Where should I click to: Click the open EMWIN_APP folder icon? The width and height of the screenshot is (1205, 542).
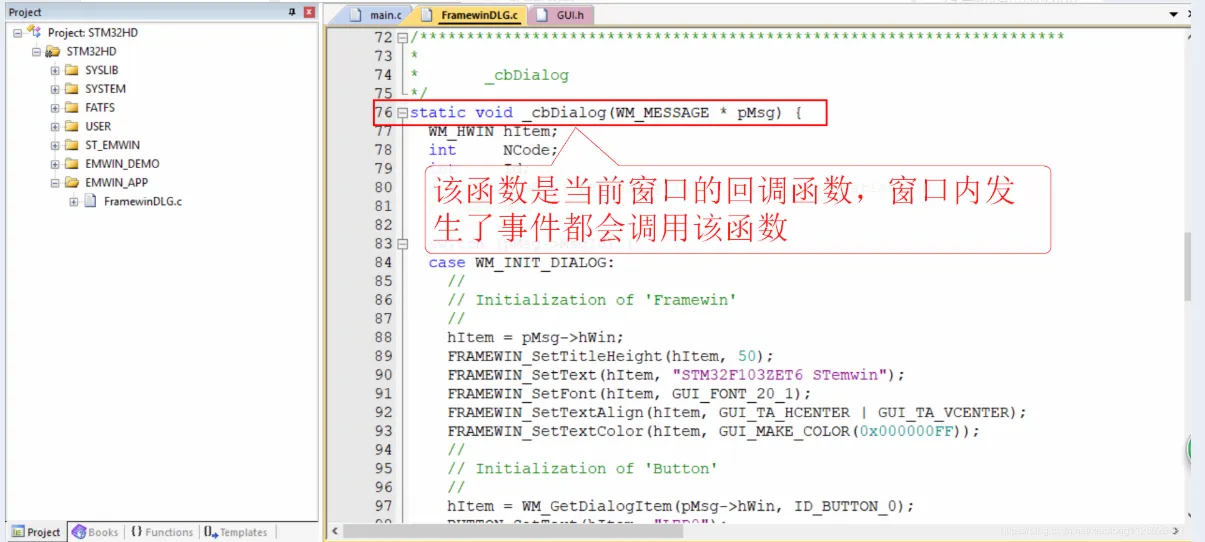tap(71, 182)
